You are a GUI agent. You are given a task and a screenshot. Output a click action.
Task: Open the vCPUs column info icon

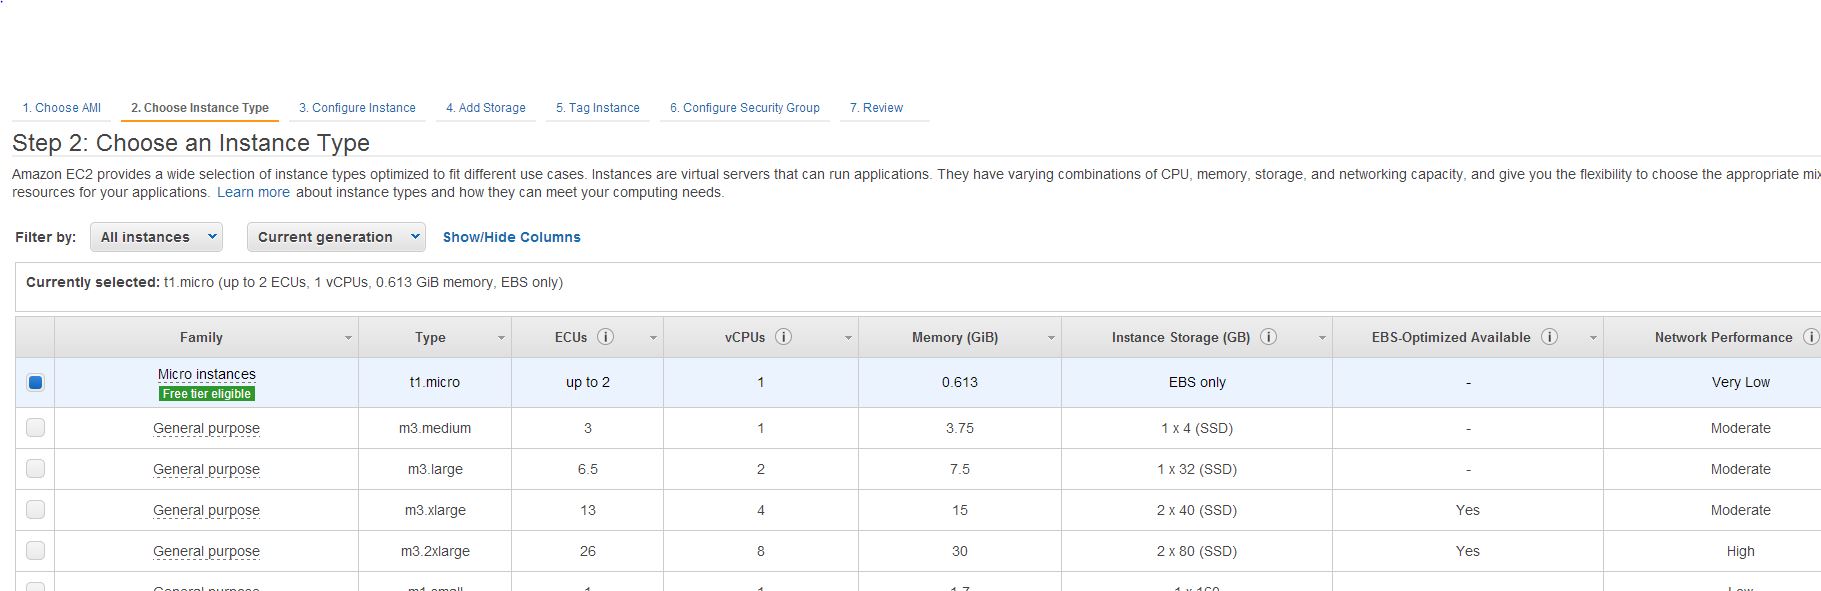coord(784,337)
